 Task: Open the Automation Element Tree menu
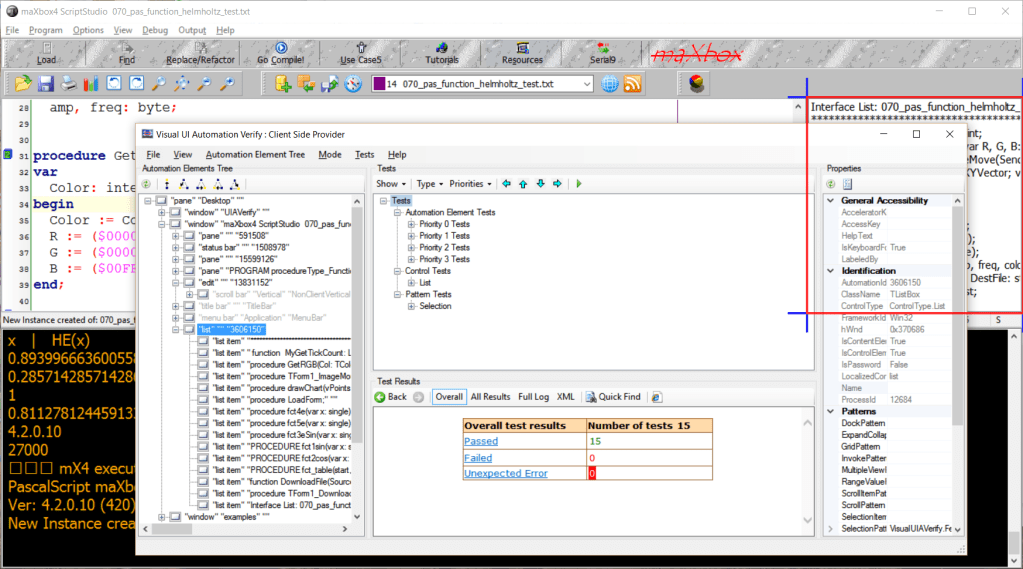(x=255, y=155)
